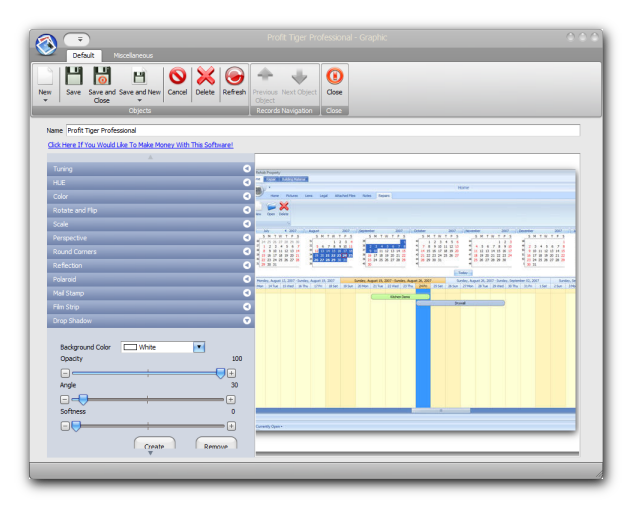Click the Opacity slider handle
Screen dimensions: 637x513
[220, 373]
